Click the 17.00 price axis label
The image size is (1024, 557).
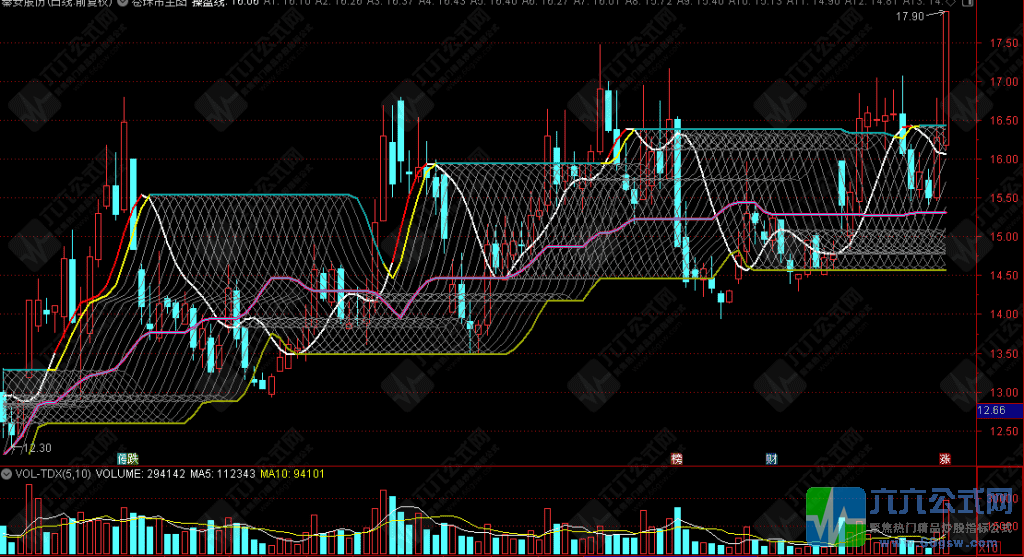pyautogui.click(x=1004, y=82)
